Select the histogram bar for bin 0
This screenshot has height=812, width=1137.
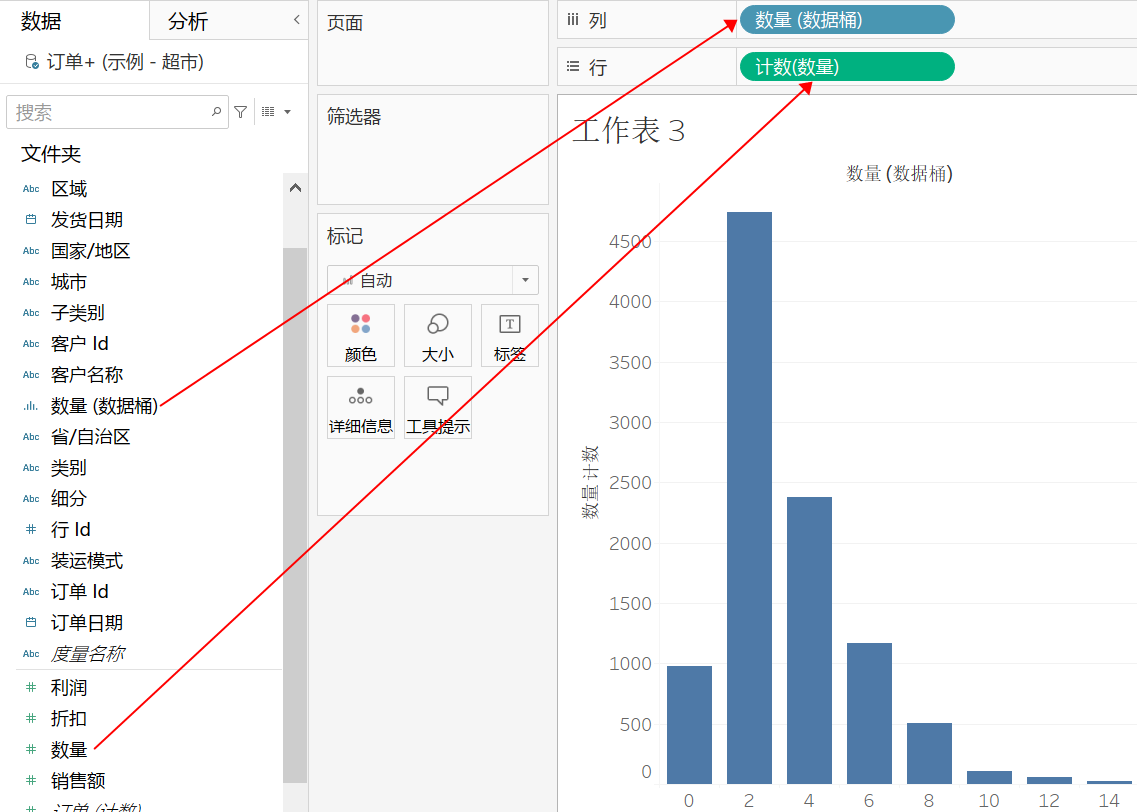pos(689,724)
